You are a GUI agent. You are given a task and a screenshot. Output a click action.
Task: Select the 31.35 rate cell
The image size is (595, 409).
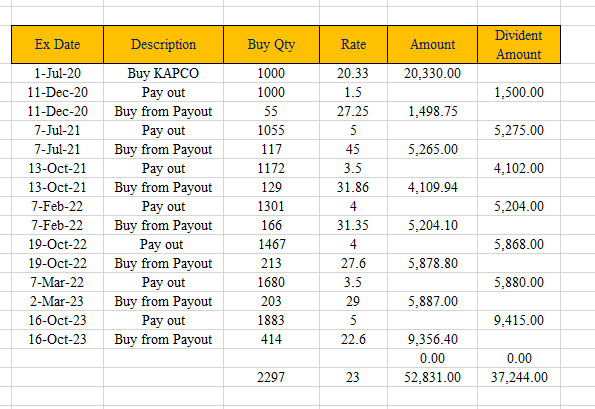(x=353, y=225)
